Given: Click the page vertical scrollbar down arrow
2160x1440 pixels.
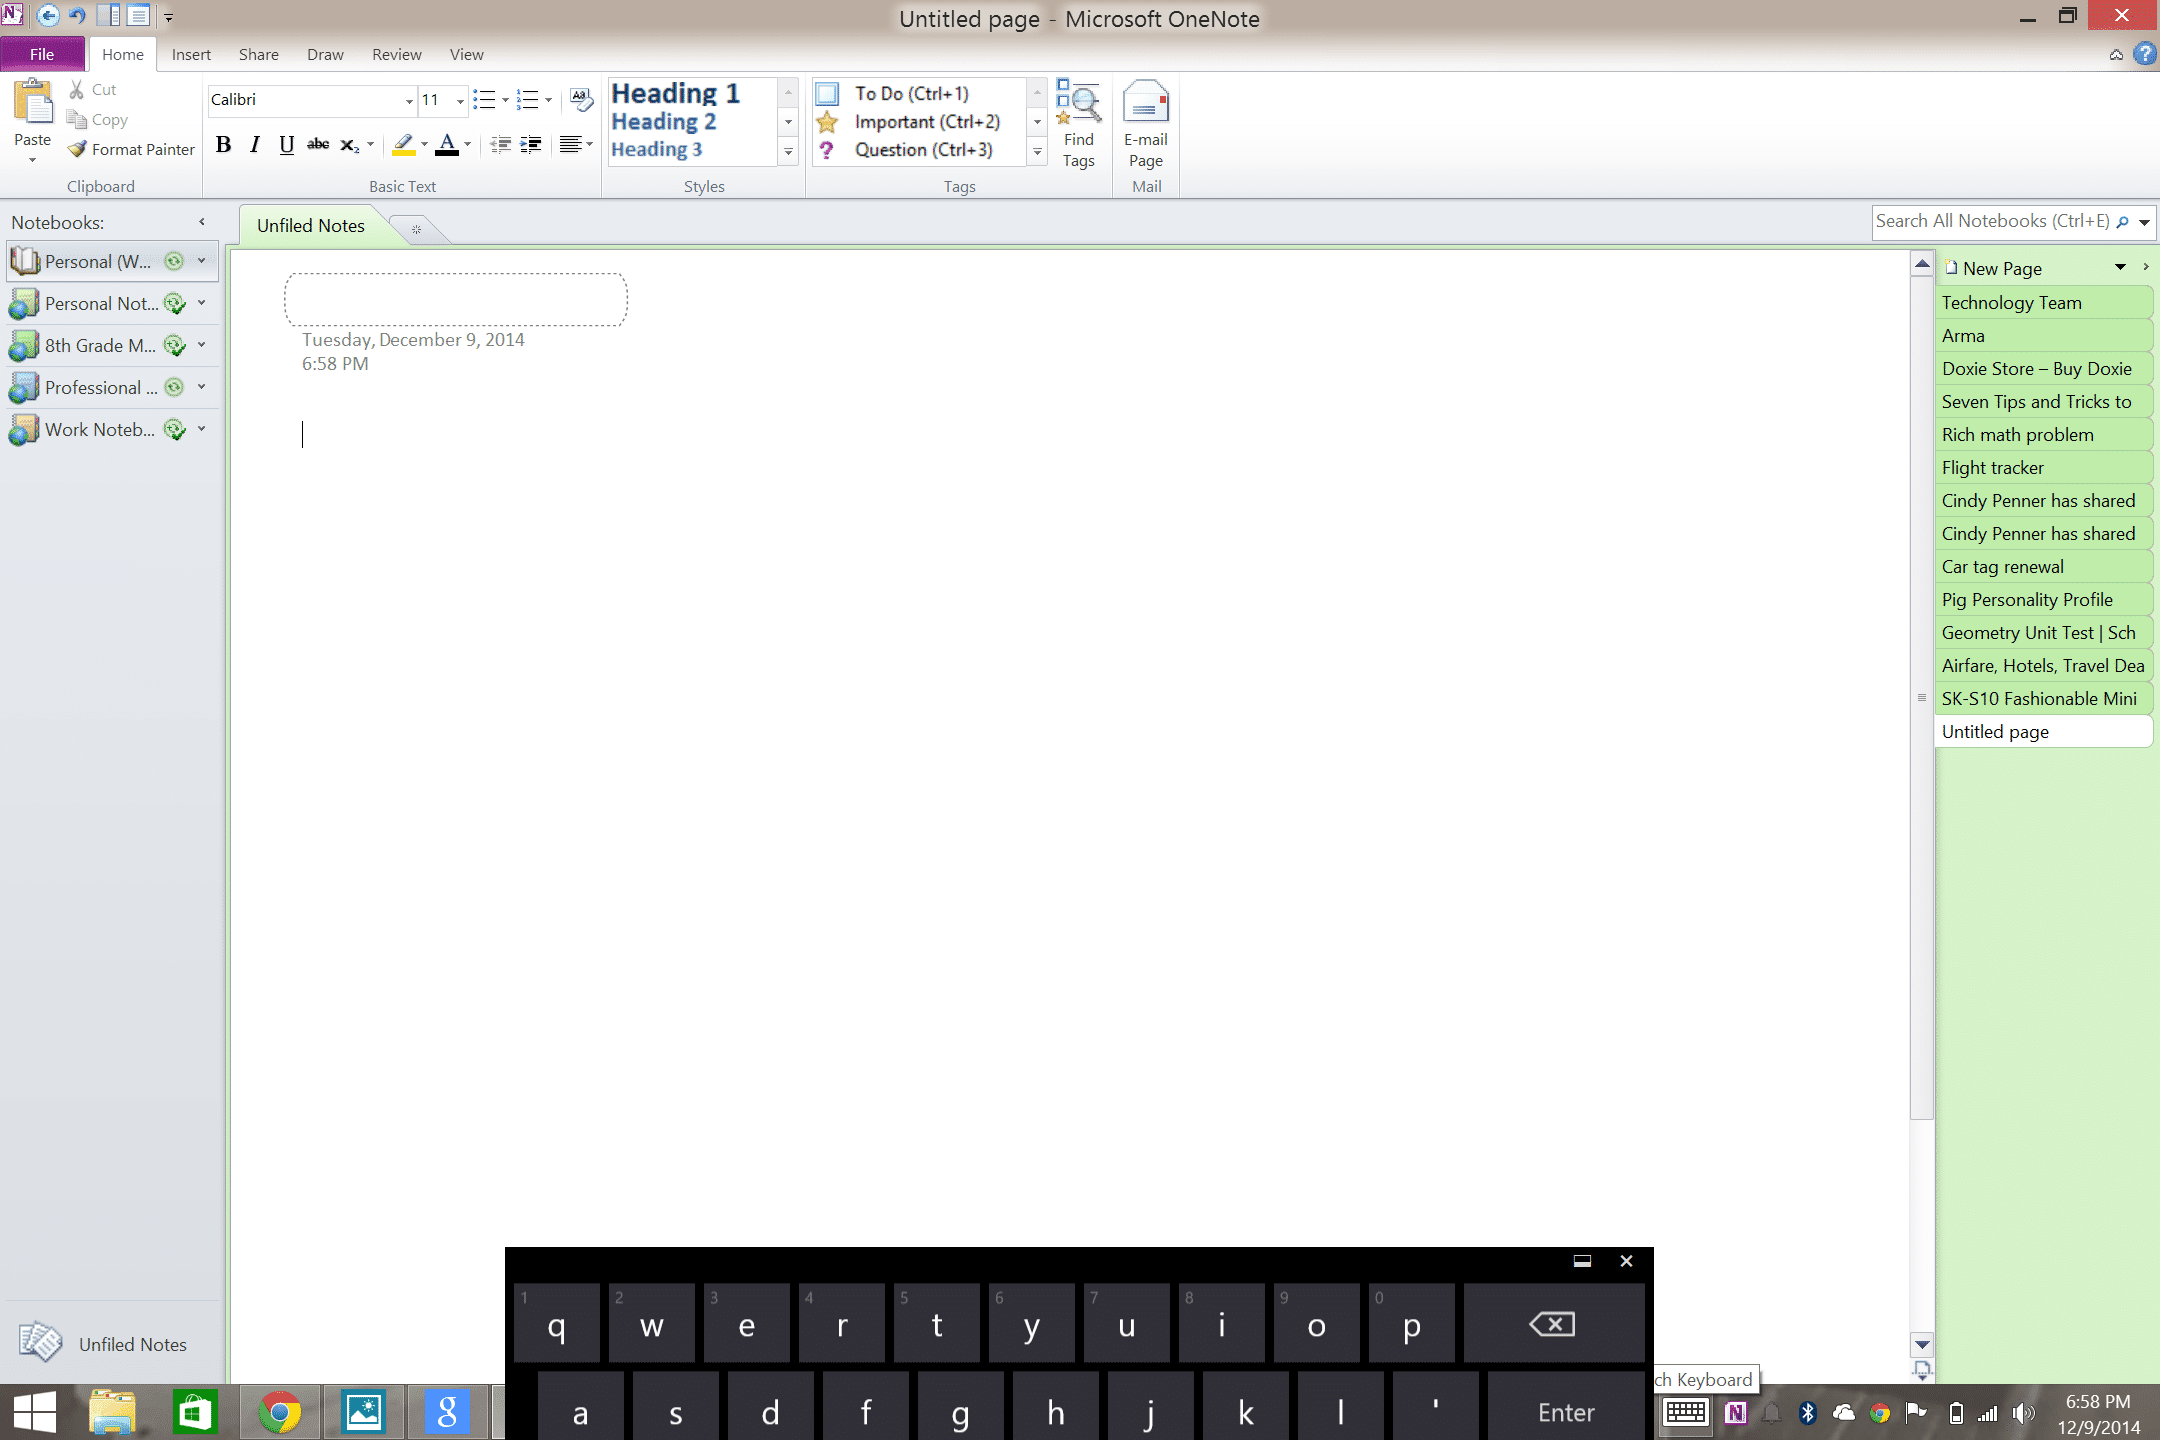Looking at the screenshot, I should pos(1922,1344).
